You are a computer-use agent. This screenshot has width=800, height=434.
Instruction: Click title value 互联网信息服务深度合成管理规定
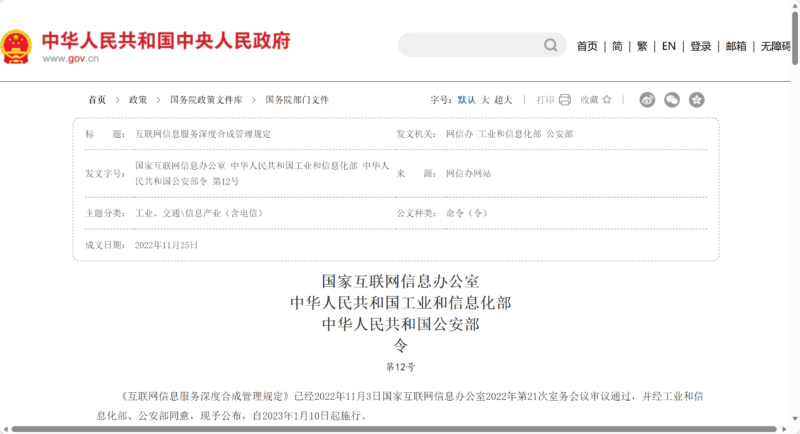(203, 134)
